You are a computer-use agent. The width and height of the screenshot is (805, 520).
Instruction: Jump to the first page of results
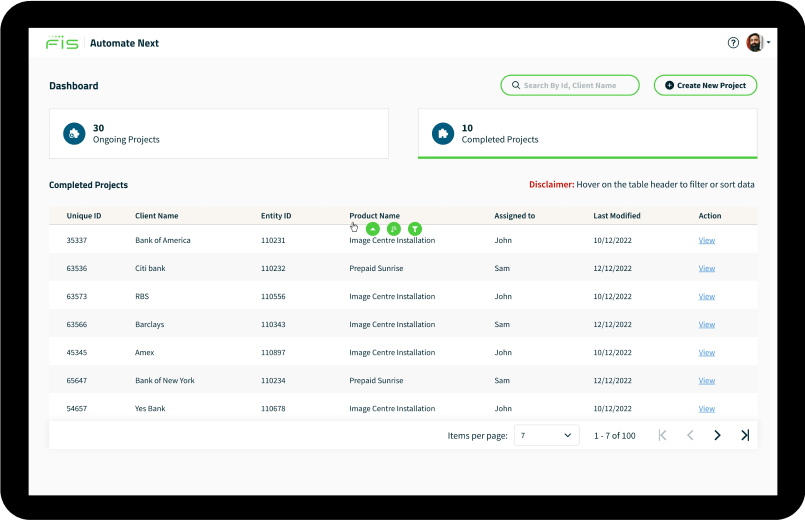tap(662, 435)
